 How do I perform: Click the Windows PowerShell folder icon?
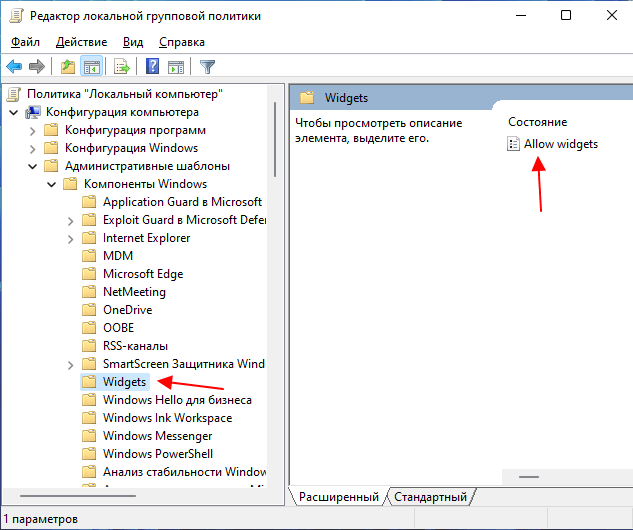coord(89,454)
